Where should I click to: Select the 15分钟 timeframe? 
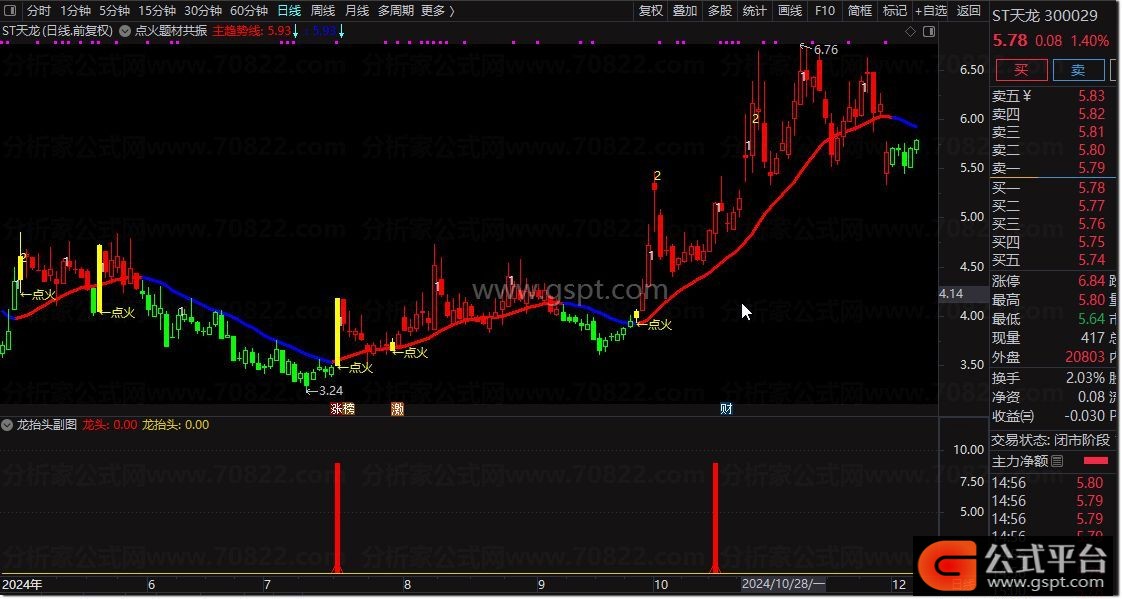click(157, 11)
